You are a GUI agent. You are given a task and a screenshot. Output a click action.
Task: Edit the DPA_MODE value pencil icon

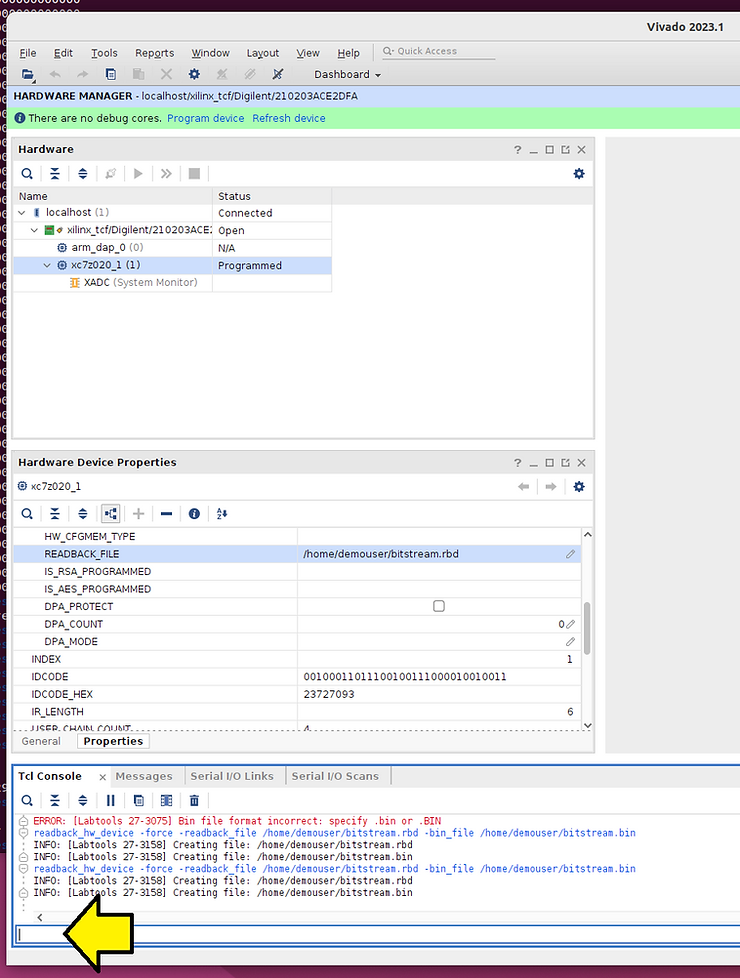(570, 641)
